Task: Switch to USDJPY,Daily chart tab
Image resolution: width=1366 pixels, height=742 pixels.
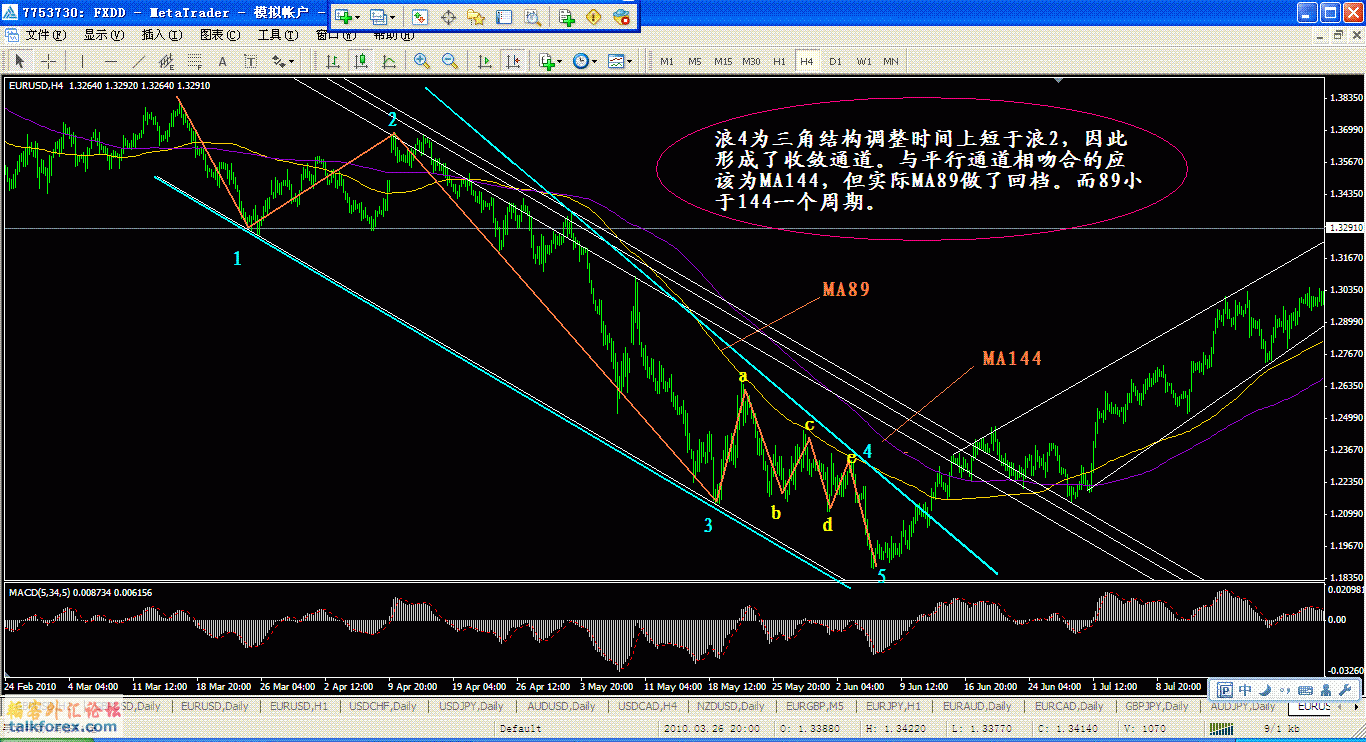Action: [x=471, y=706]
